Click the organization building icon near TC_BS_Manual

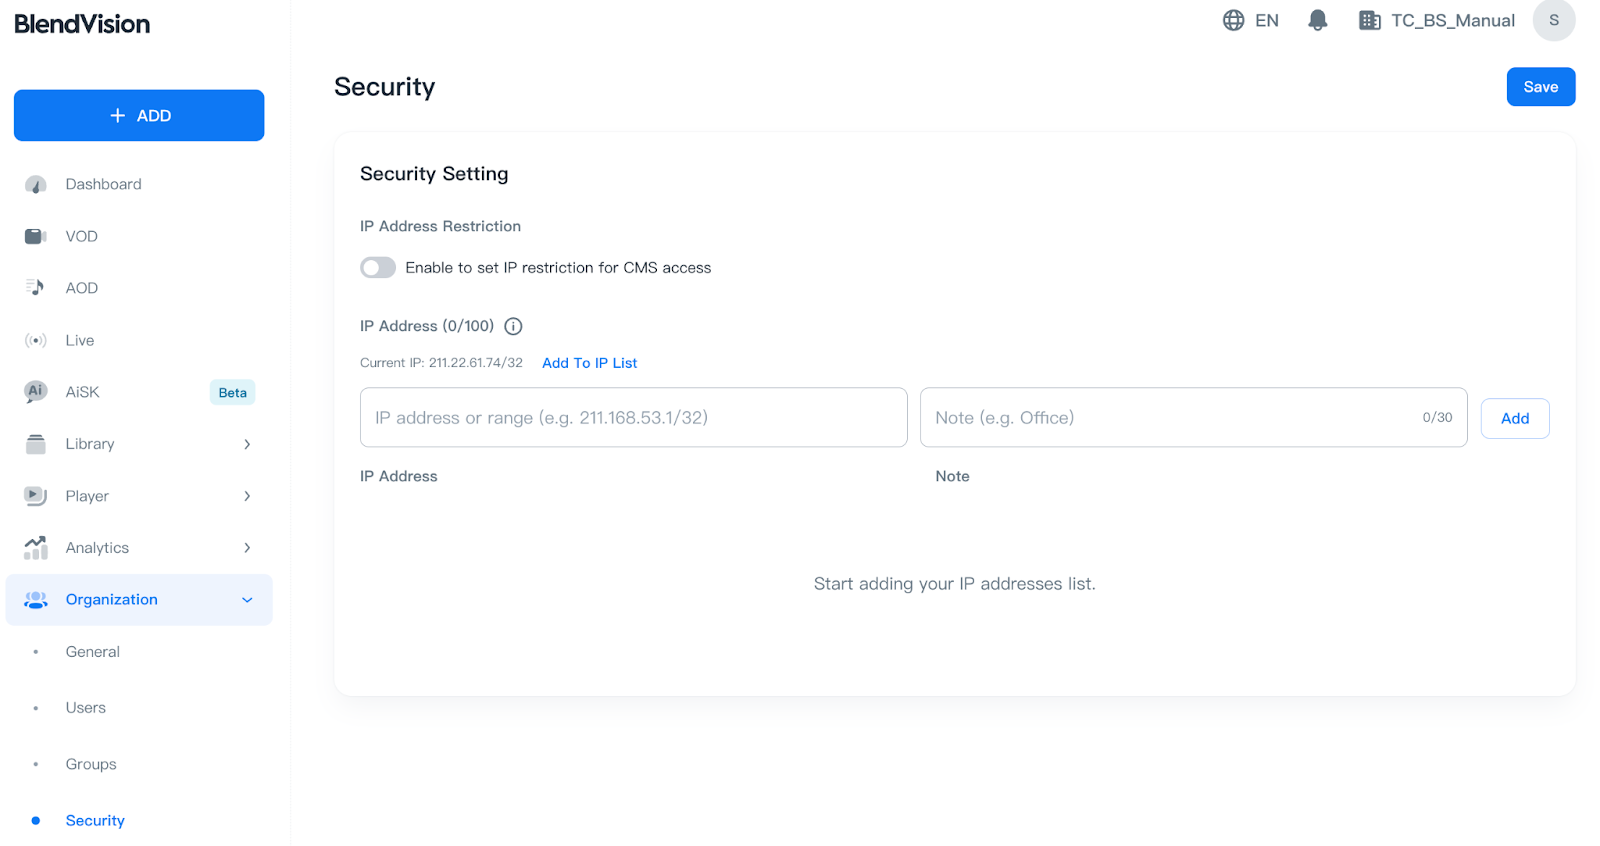[1369, 19]
